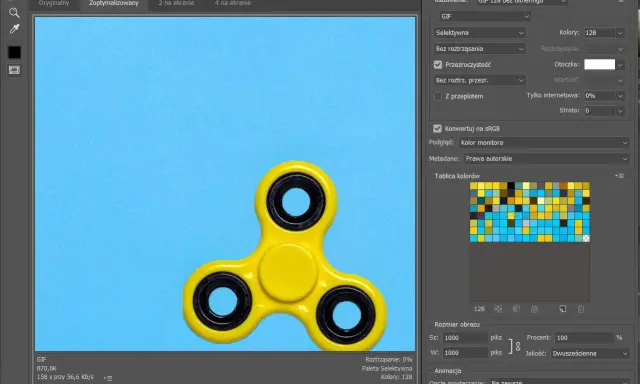Open the Kolory count dropdown arrow
The image size is (640, 384).
pos(620,33)
